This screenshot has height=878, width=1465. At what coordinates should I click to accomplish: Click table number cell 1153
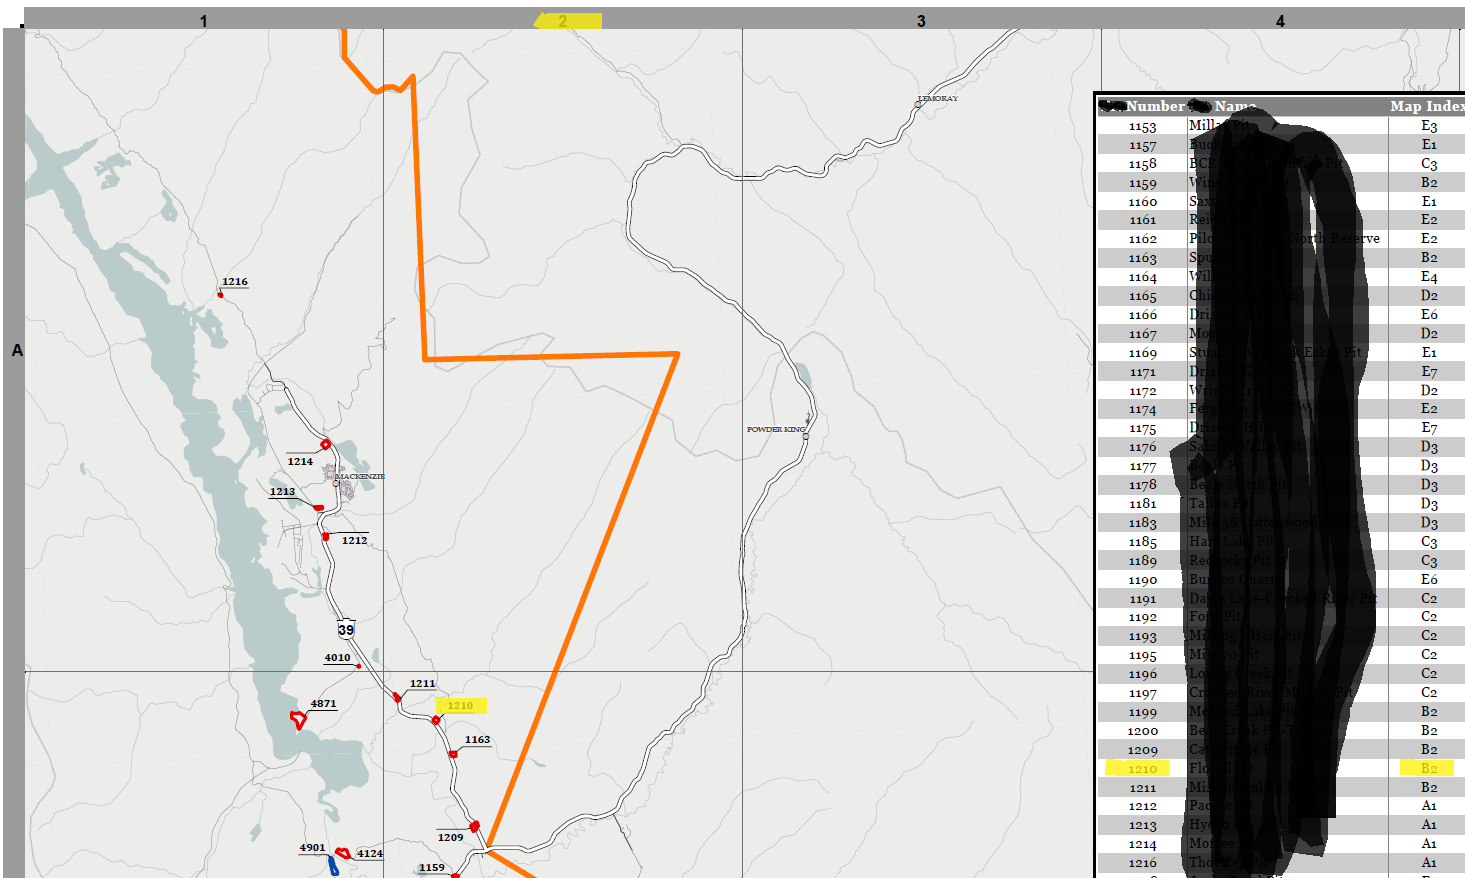(x=1142, y=126)
